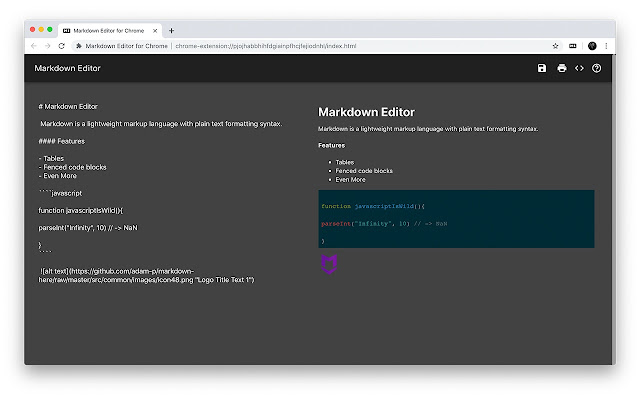Screen dimensions: 640x400
Task: Go forward with browser forward arrow
Action: (x=48, y=46)
